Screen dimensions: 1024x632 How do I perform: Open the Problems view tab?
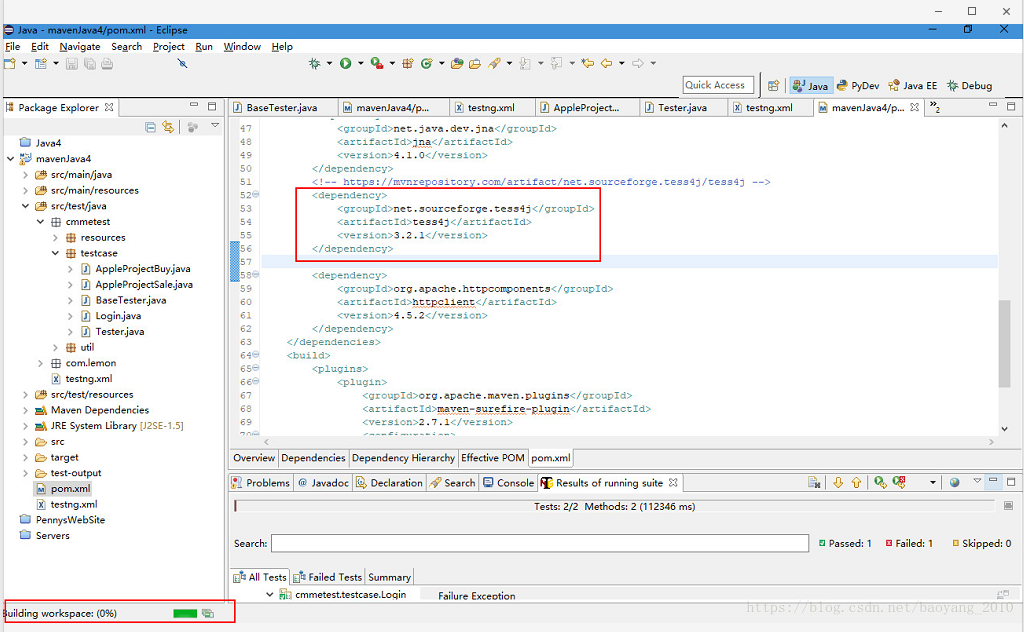(261, 482)
